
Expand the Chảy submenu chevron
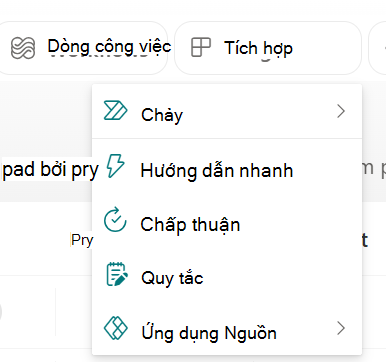click(341, 111)
